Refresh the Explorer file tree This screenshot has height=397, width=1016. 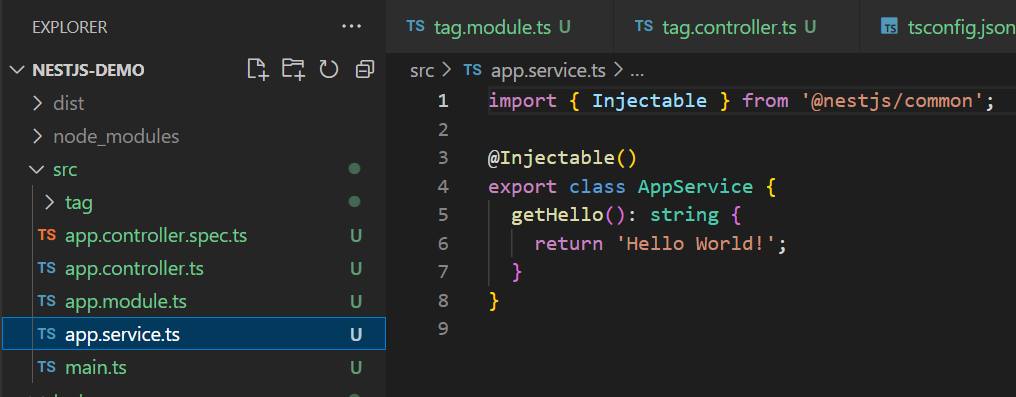tap(329, 69)
